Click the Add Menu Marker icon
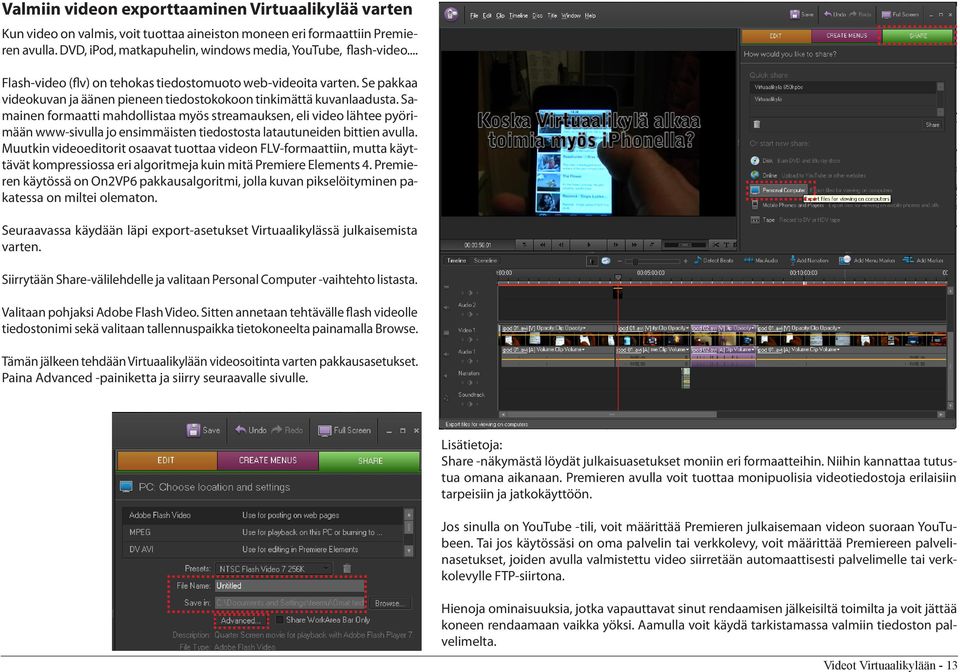 [844, 260]
